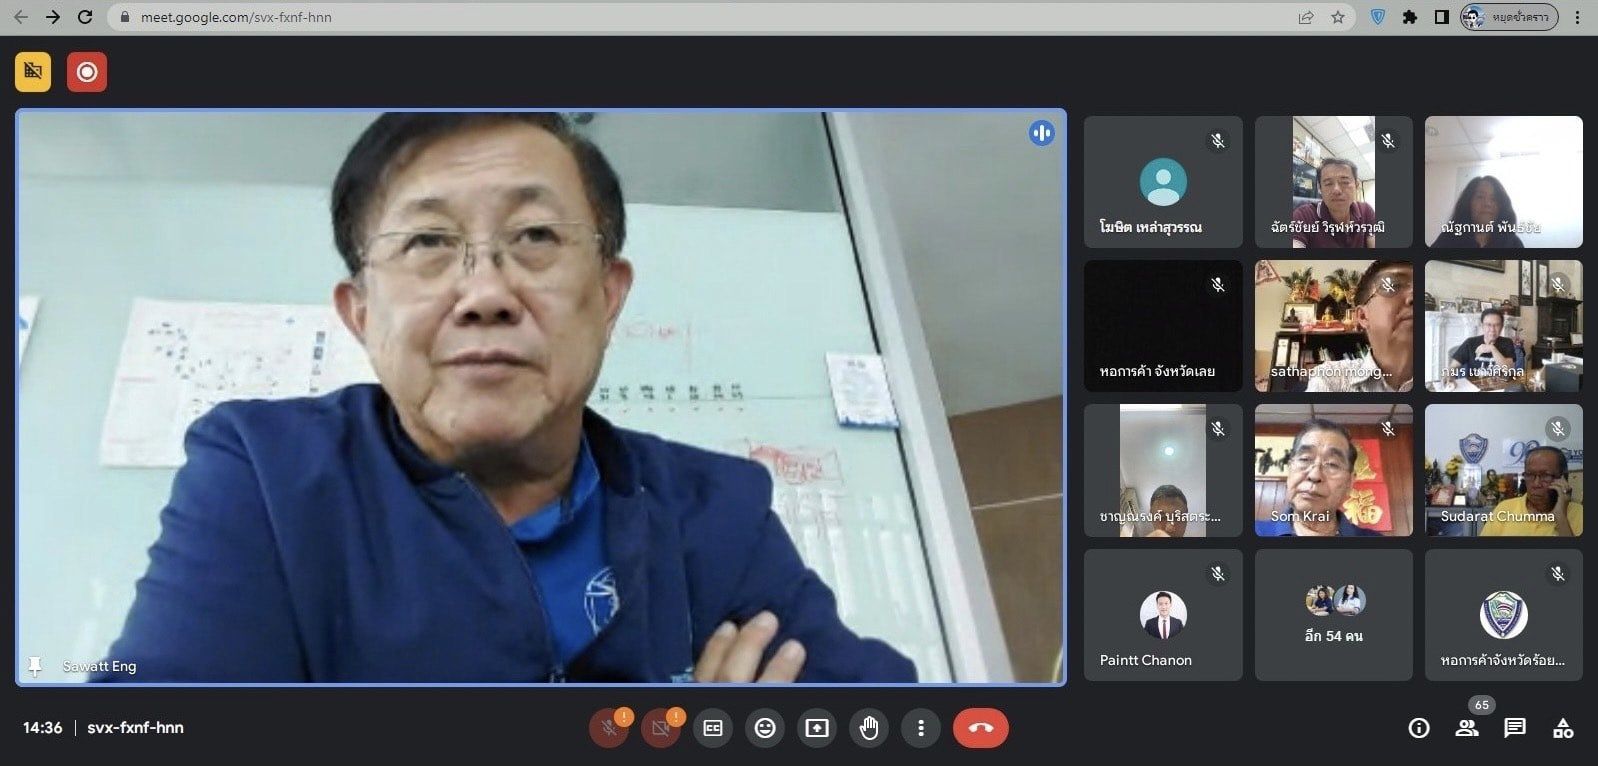Image resolution: width=1598 pixels, height=766 pixels.
Task: Open the three-dot more options menu
Action: 921,728
